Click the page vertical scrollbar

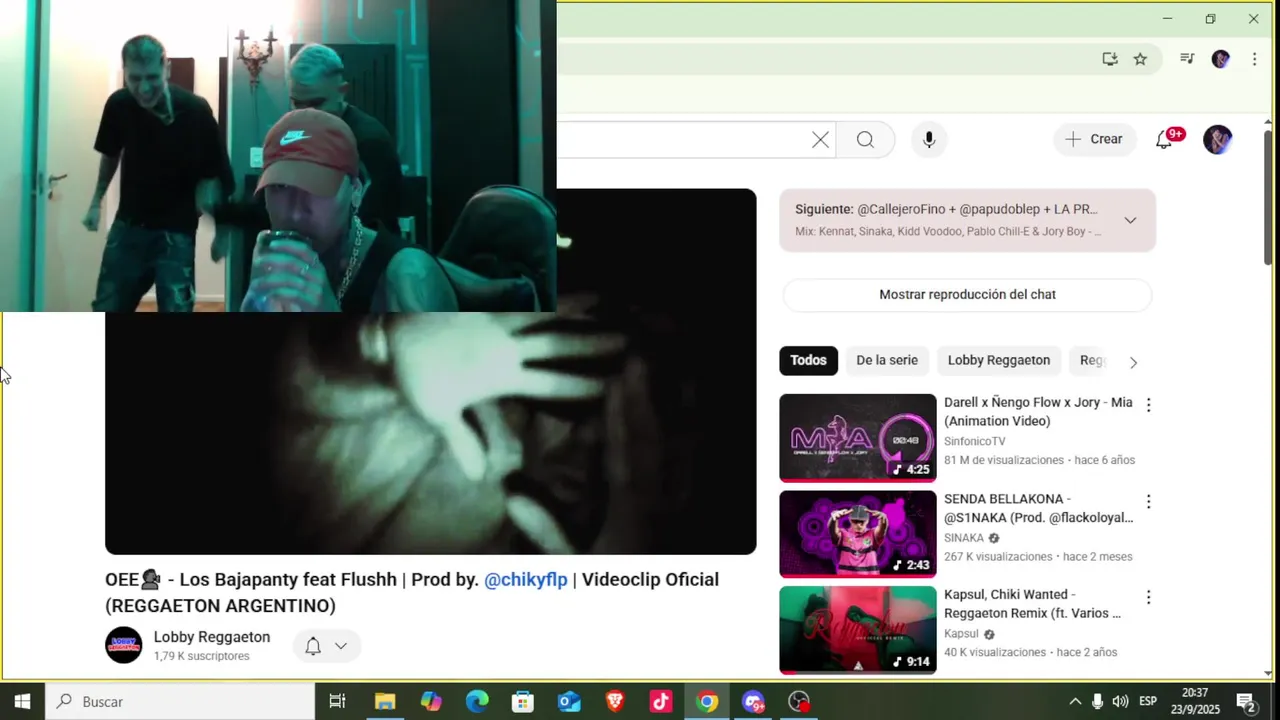(x=1268, y=200)
